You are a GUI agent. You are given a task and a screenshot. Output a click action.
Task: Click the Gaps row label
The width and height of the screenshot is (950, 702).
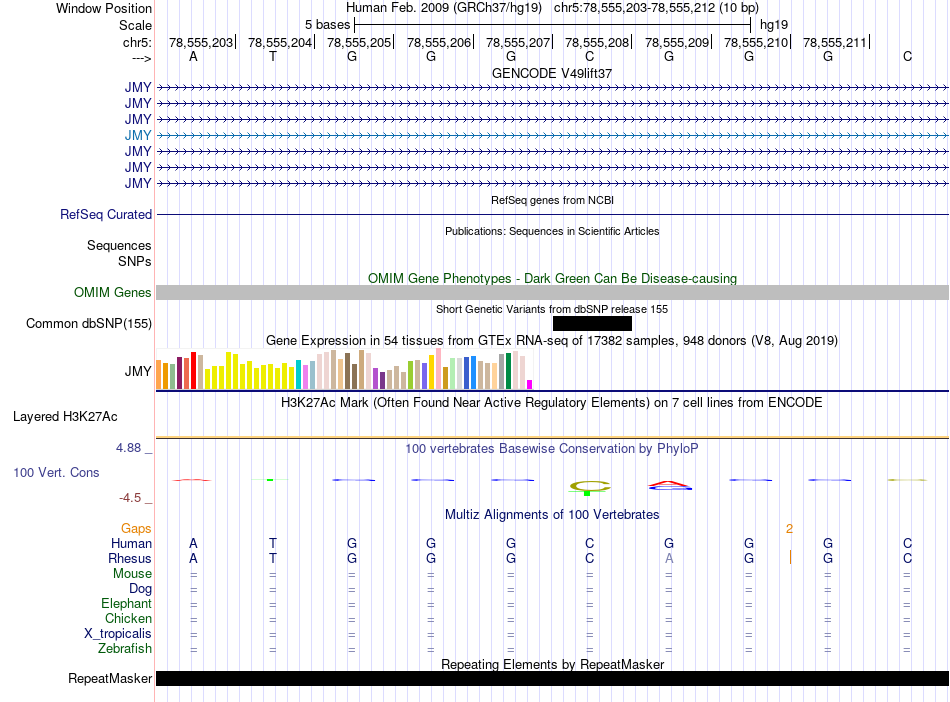(x=136, y=529)
